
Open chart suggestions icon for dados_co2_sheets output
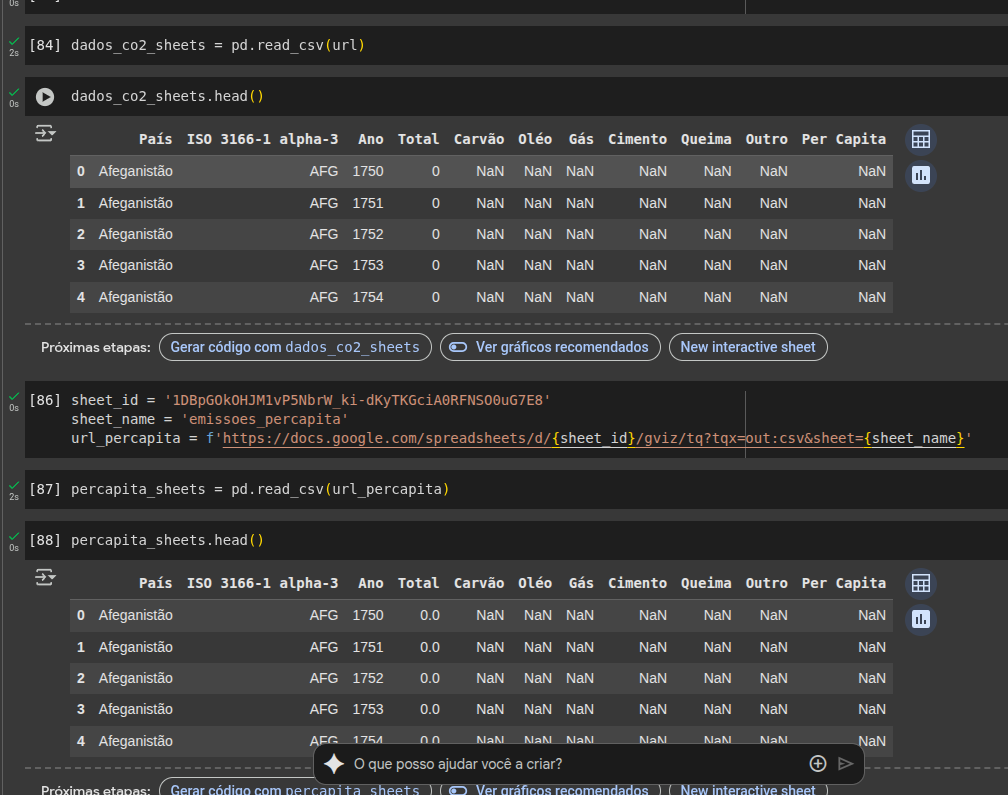(x=921, y=175)
